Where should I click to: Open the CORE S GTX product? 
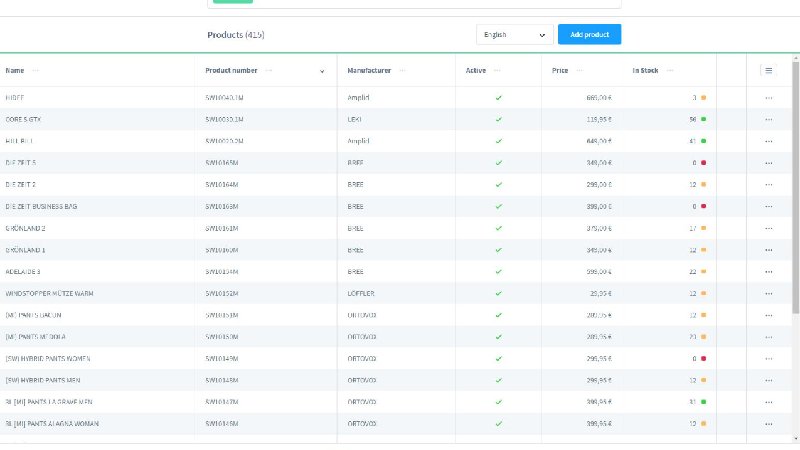[x=23, y=119]
